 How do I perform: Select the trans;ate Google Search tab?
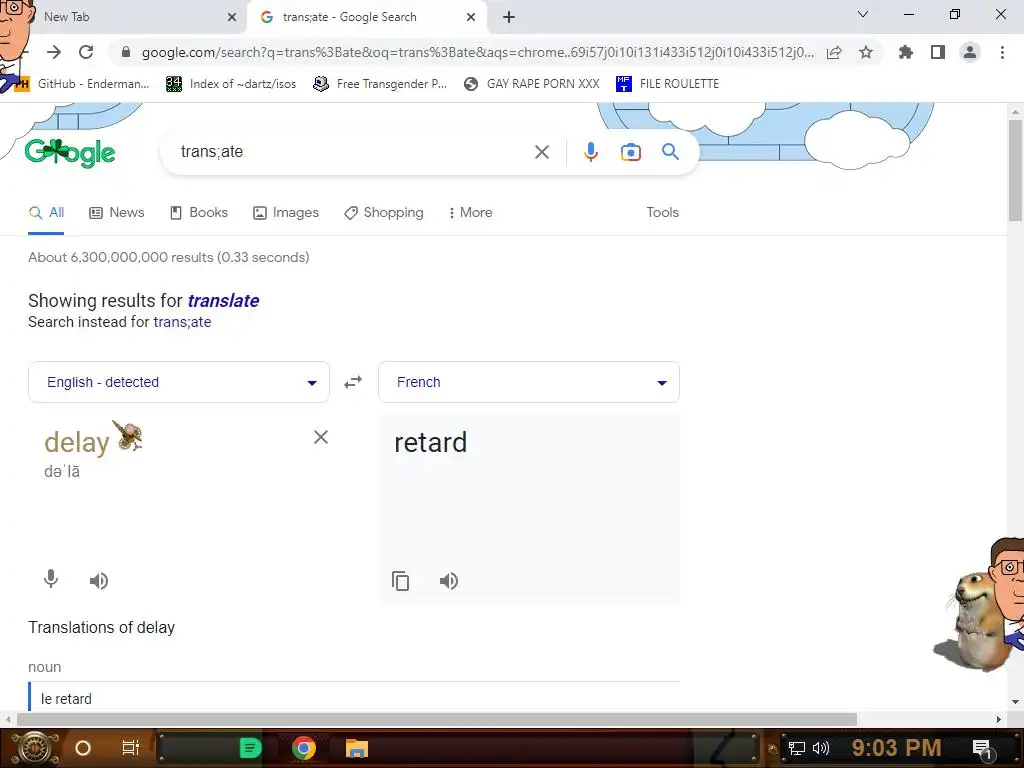point(366,17)
